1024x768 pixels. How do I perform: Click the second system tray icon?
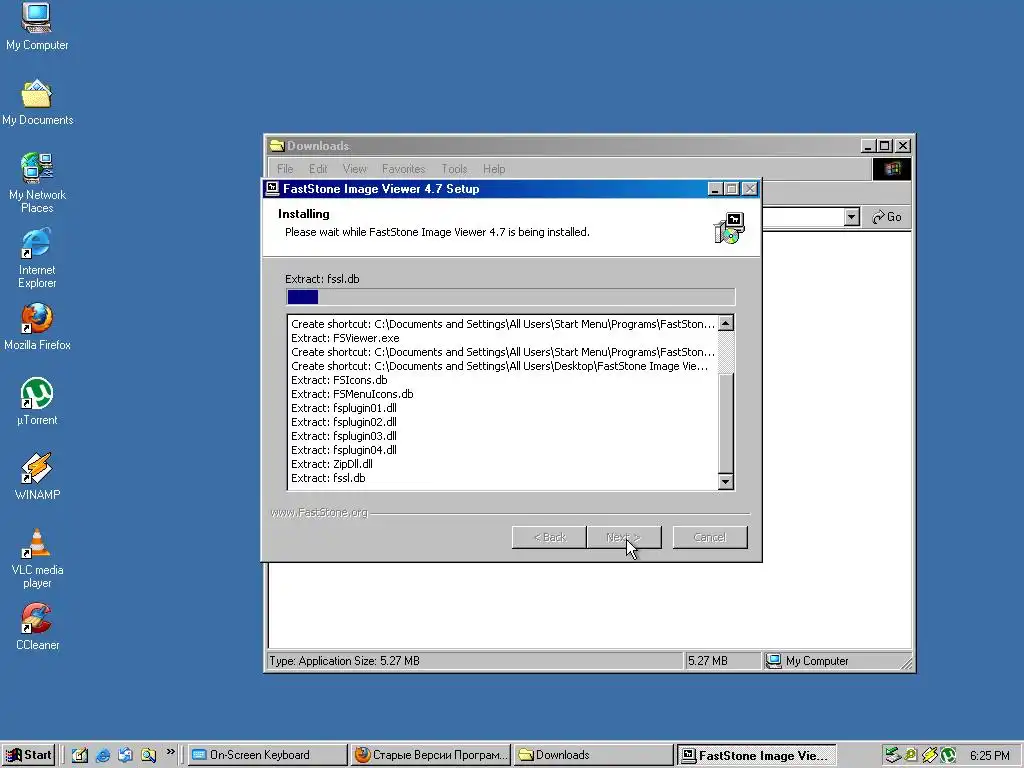[x=910, y=755]
